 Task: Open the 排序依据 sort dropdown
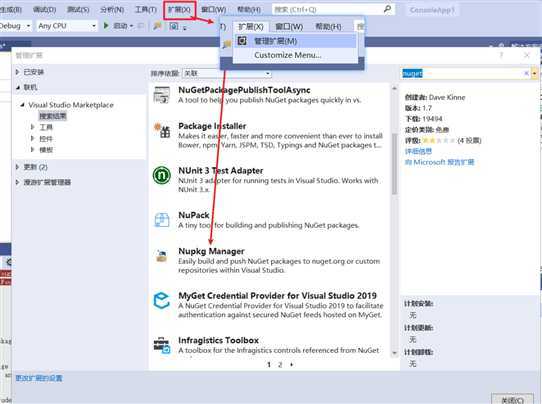pos(227,73)
